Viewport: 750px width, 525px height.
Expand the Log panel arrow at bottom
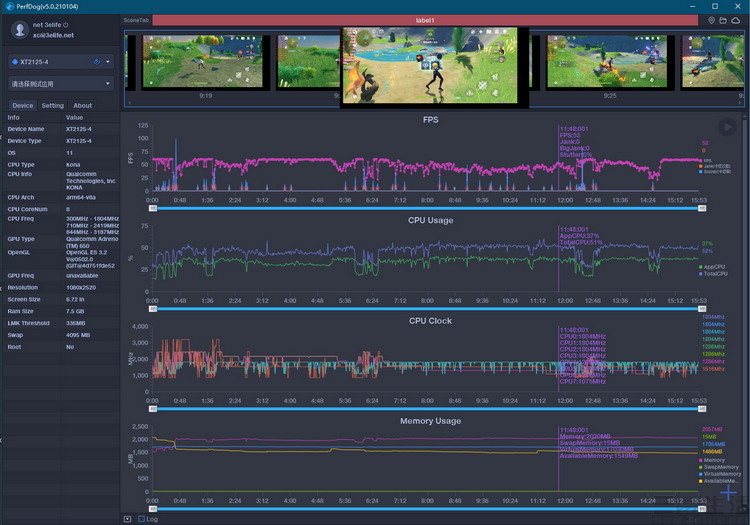(127, 519)
